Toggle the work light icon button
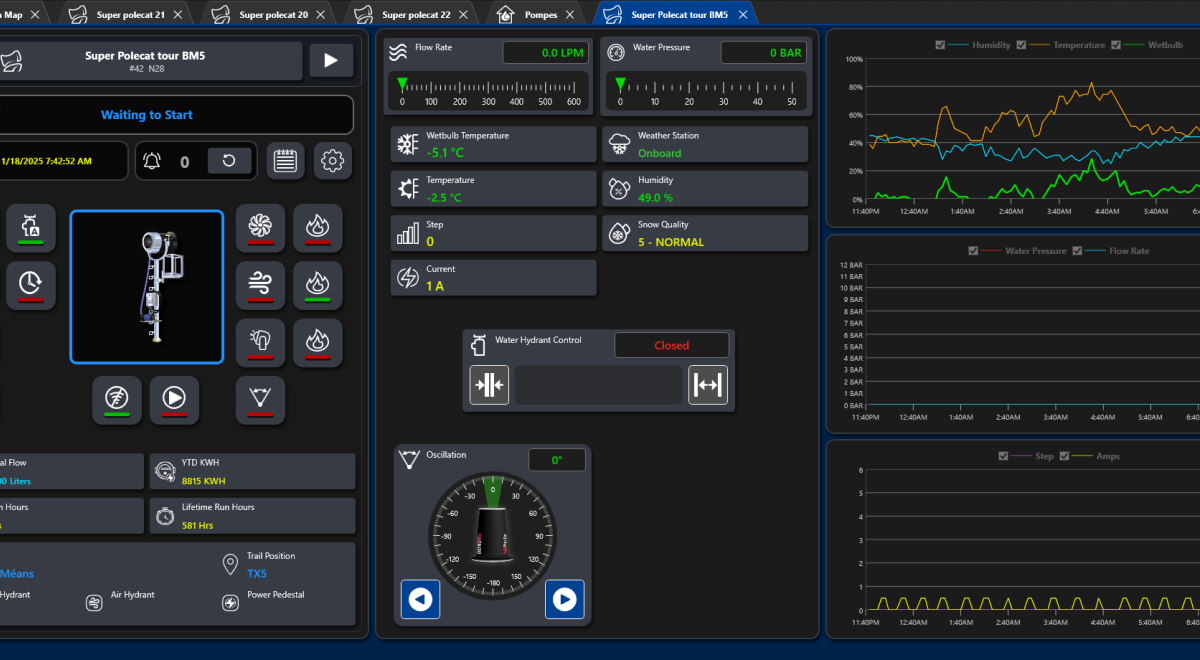 click(260, 343)
